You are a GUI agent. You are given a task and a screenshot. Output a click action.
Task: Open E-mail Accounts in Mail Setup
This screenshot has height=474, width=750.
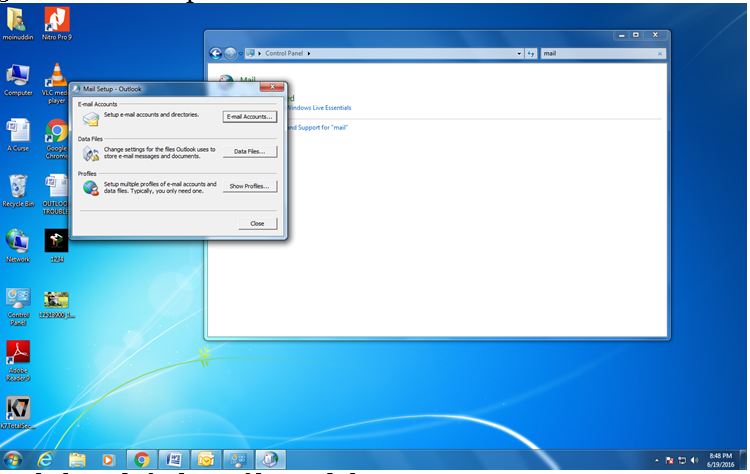pyautogui.click(x=250, y=117)
